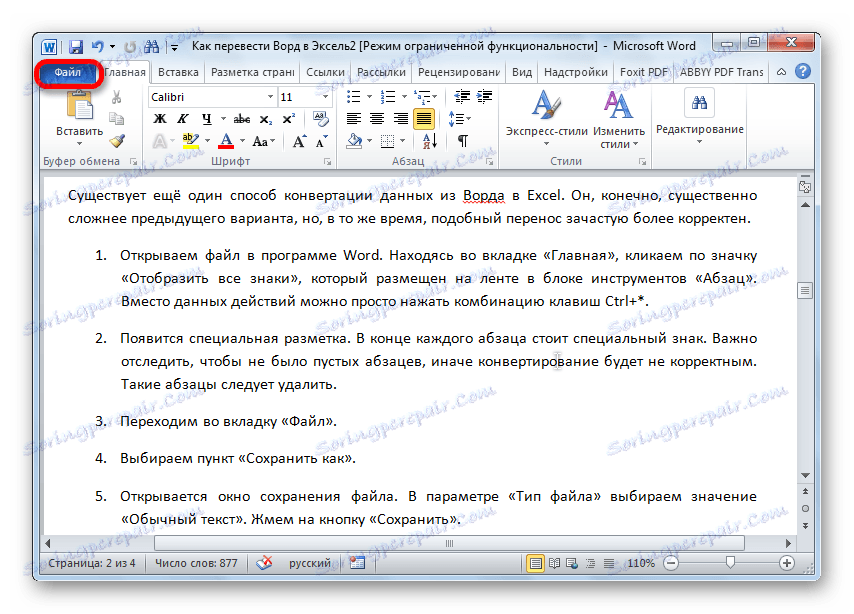The height and width of the screenshot is (614, 854).
Task: Click the zoom out (minus) control
Action: tap(669, 563)
